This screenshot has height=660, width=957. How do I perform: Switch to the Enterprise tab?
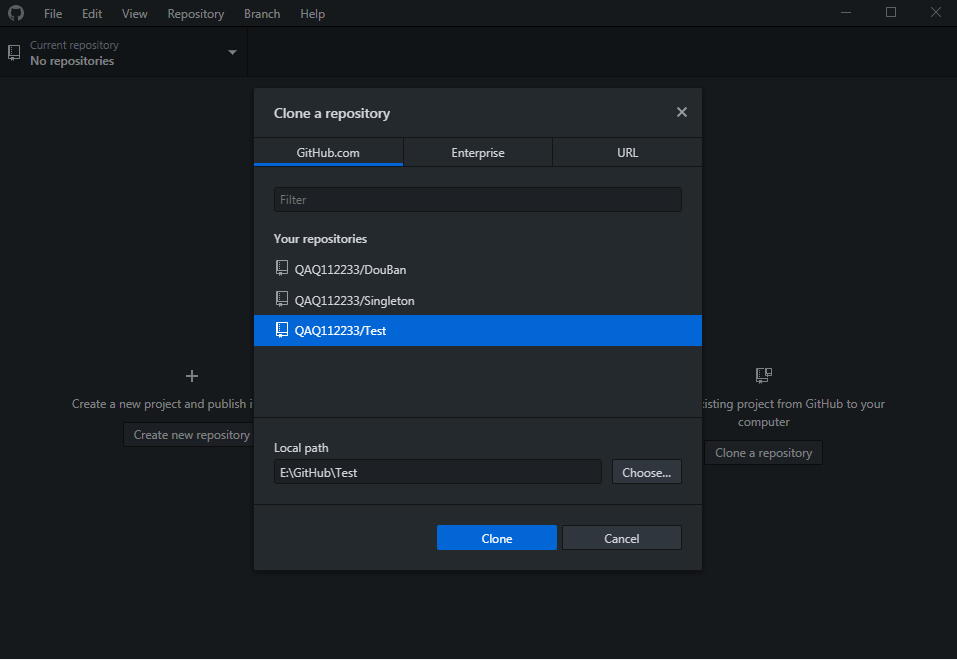coord(478,153)
